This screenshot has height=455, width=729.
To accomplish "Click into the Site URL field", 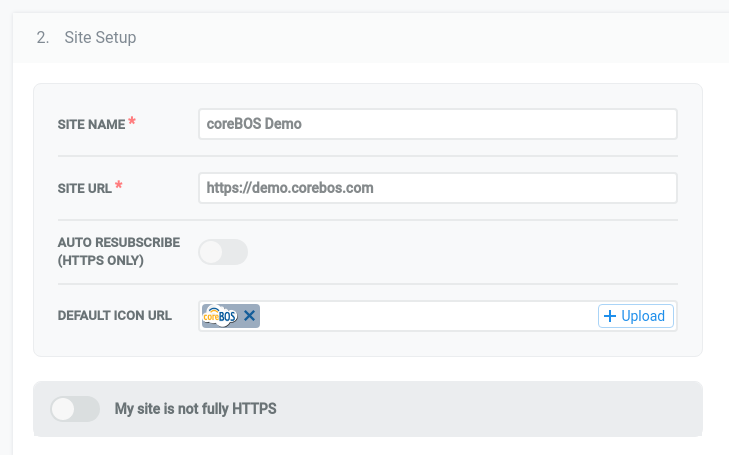I will [x=438, y=187].
